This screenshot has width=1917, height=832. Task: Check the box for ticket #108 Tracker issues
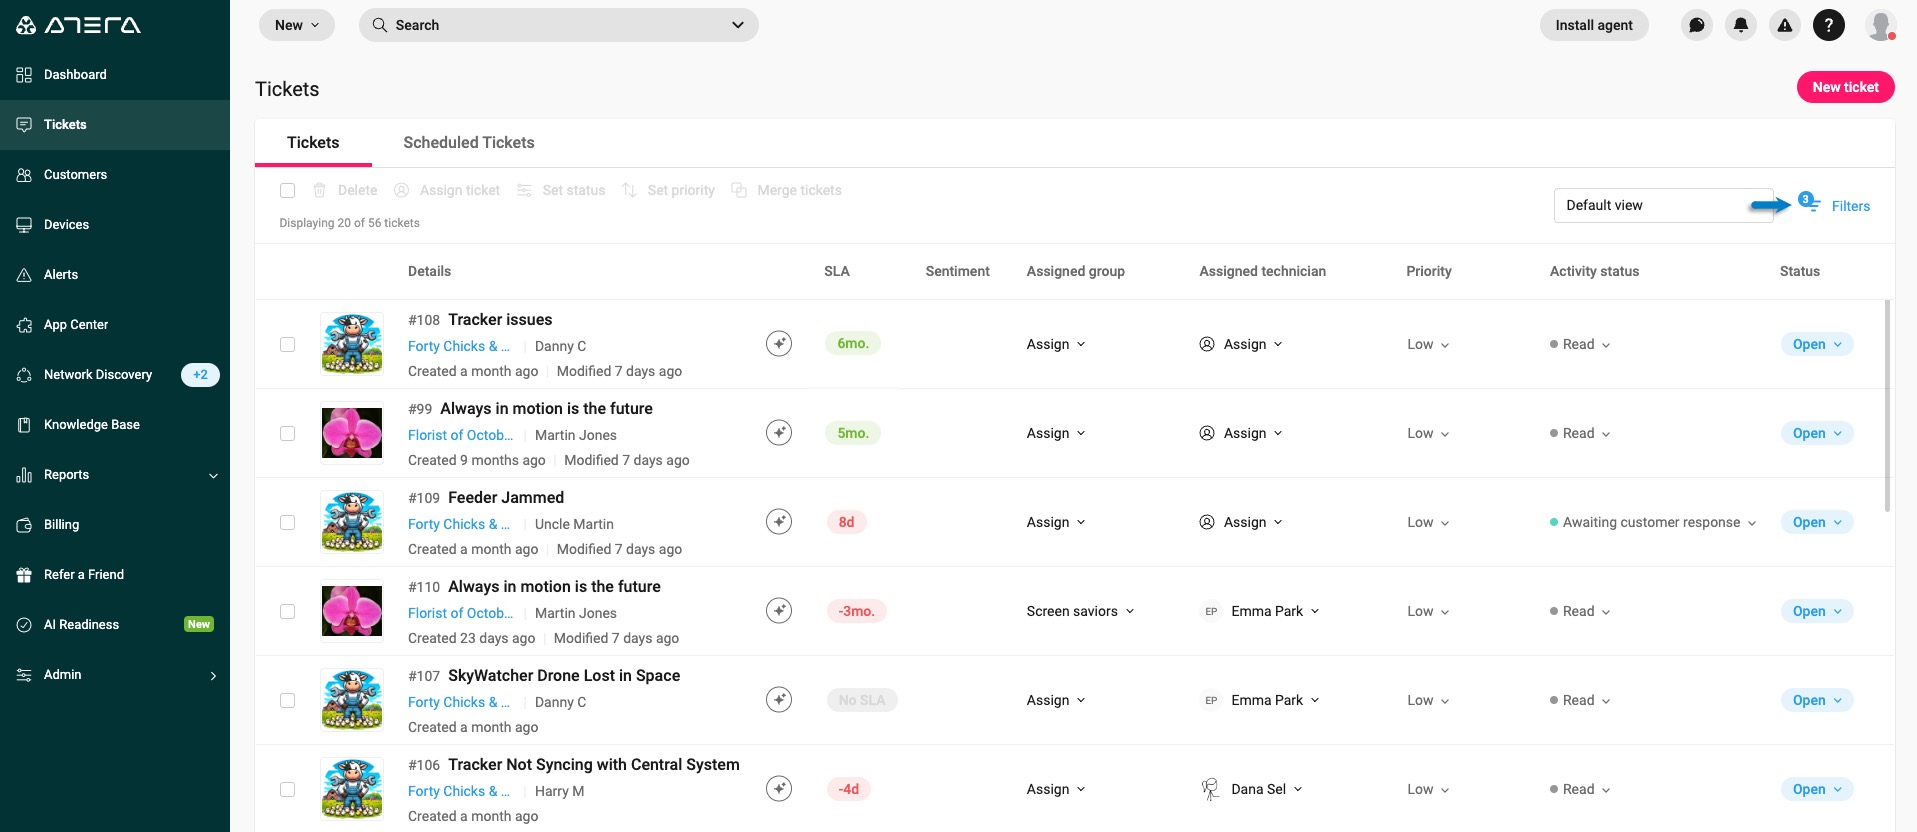[288, 344]
